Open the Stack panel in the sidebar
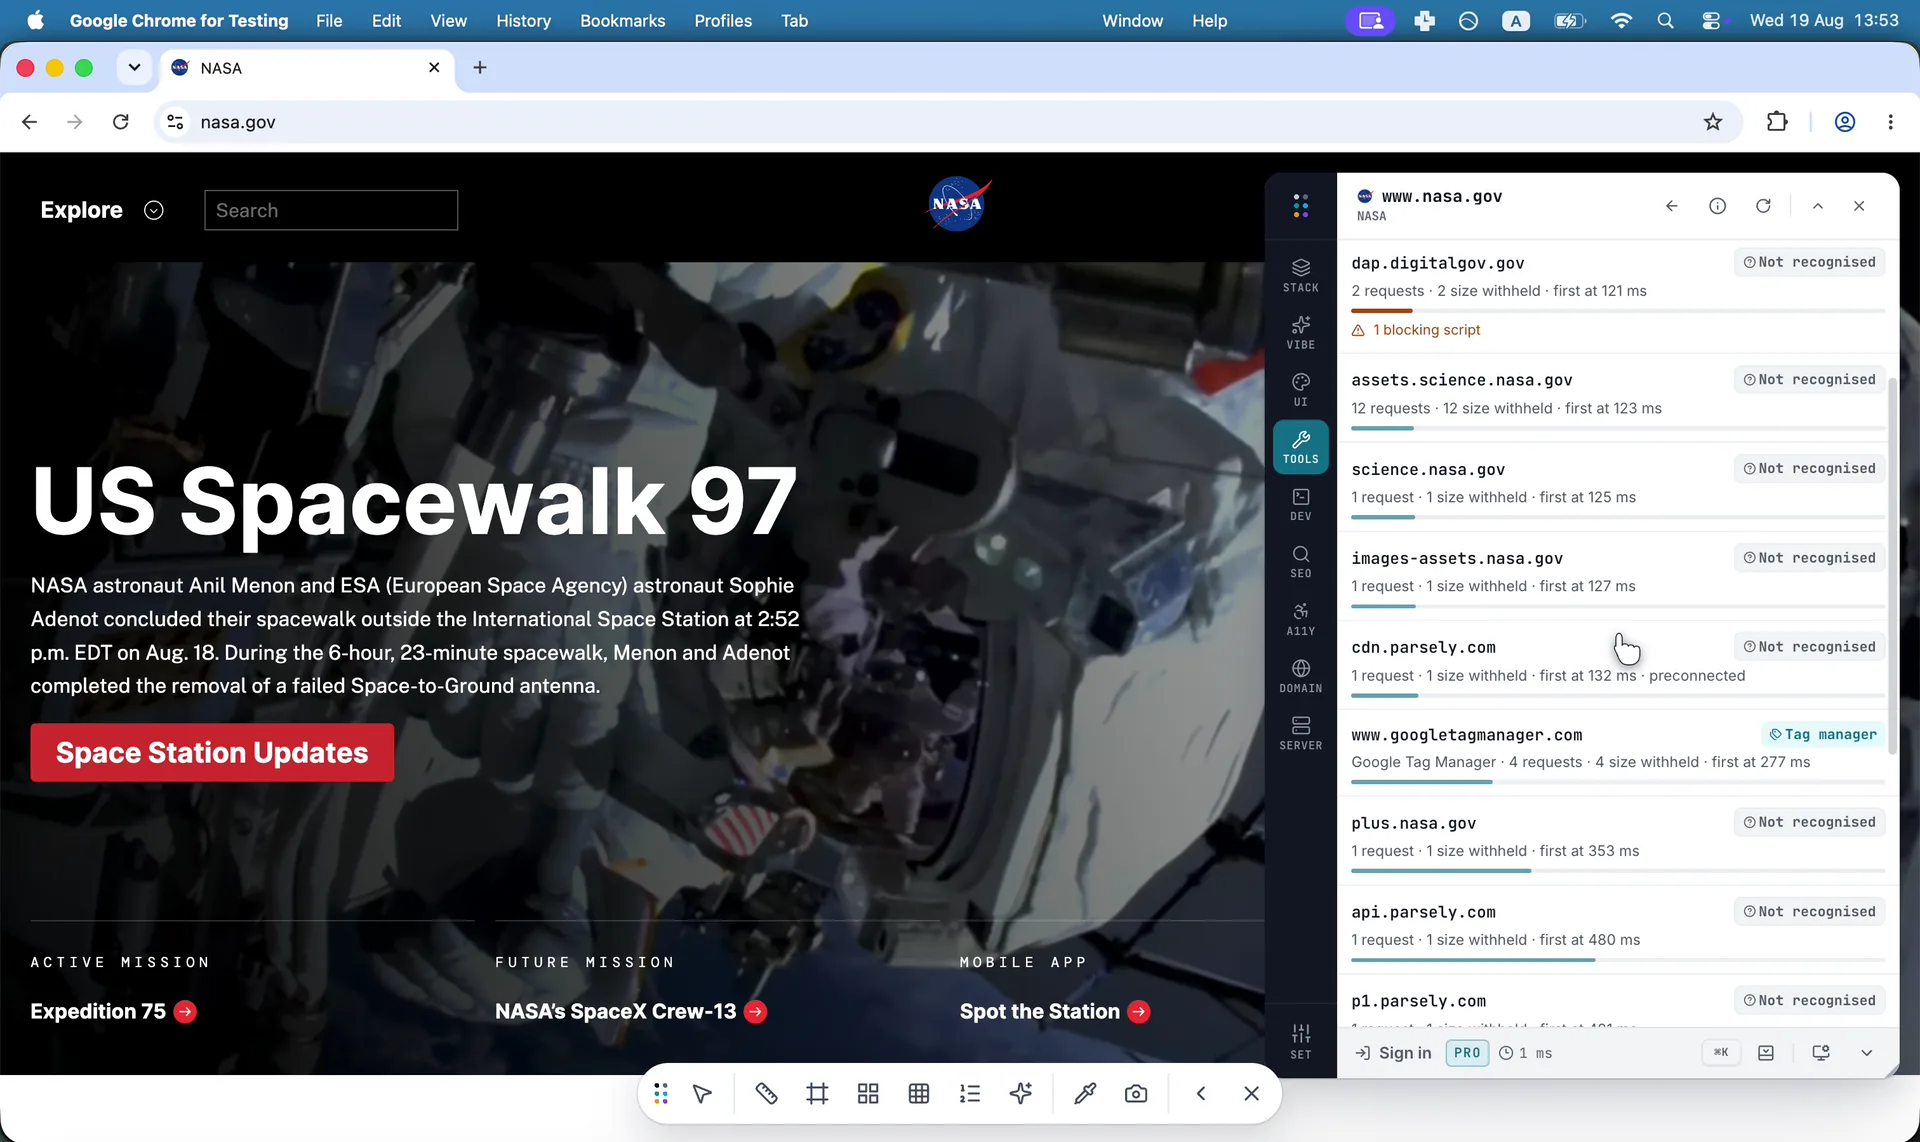Image resolution: width=1920 pixels, height=1142 pixels. click(x=1300, y=275)
